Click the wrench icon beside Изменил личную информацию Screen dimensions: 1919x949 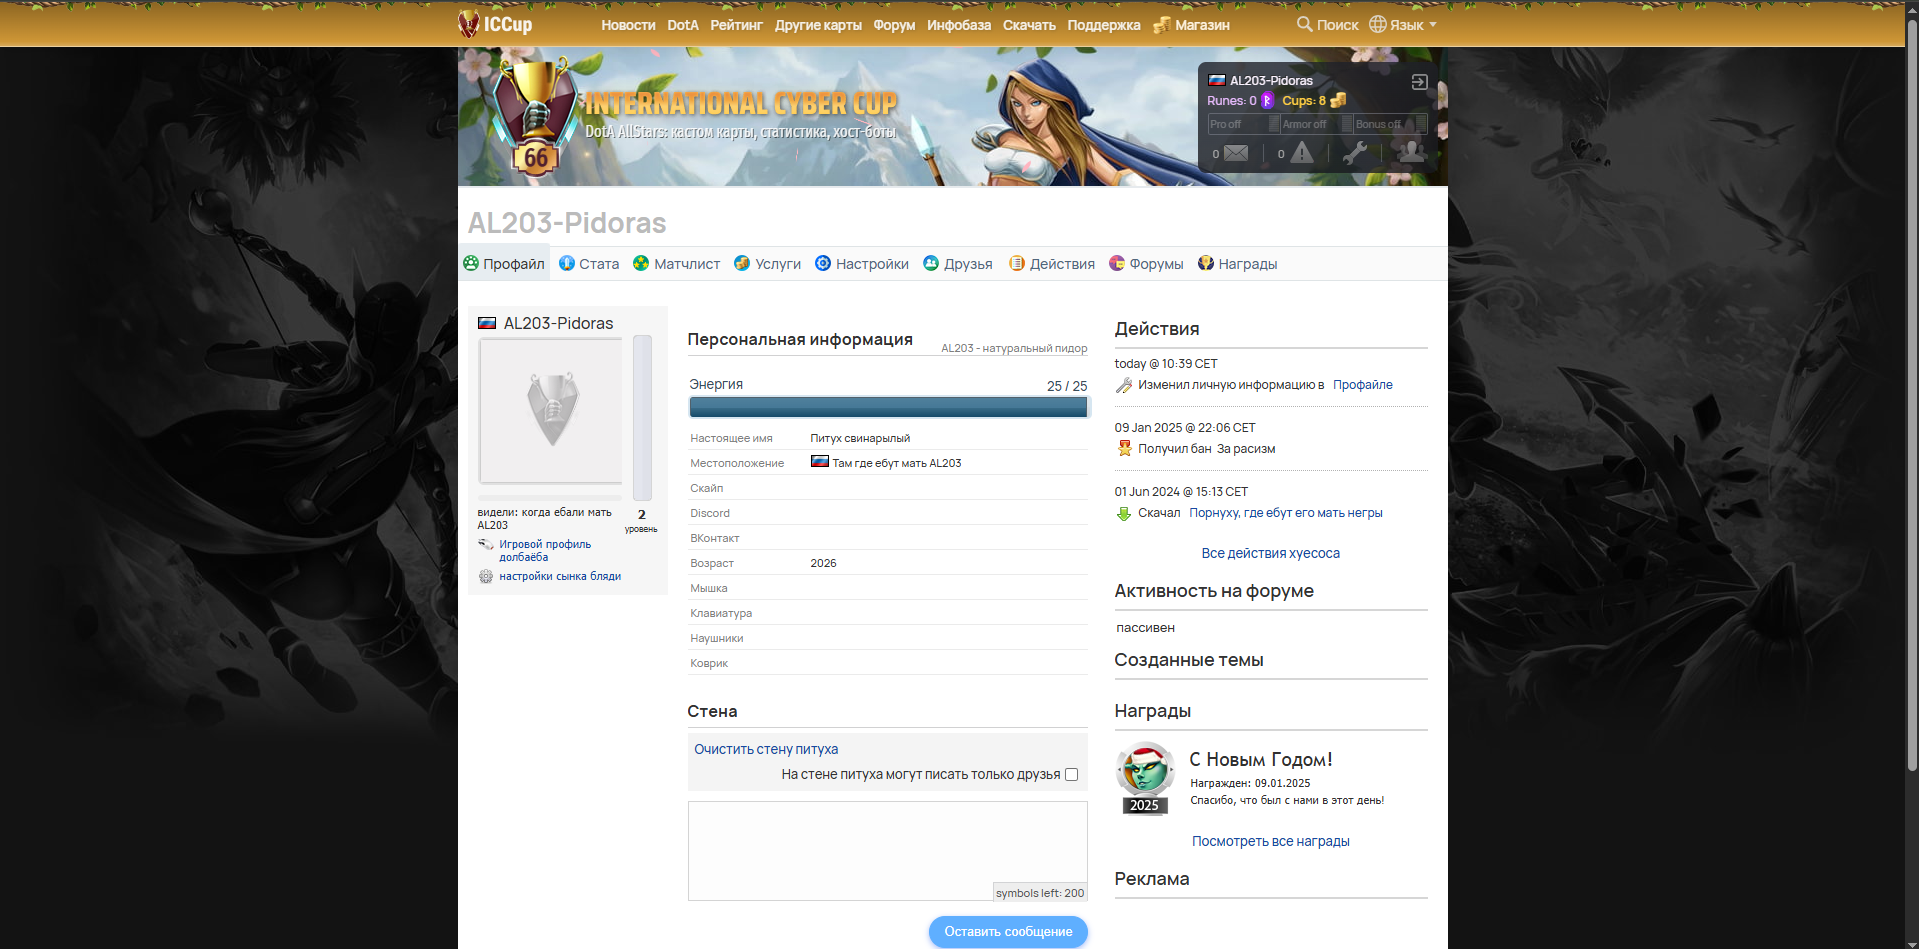point(1124,385)
